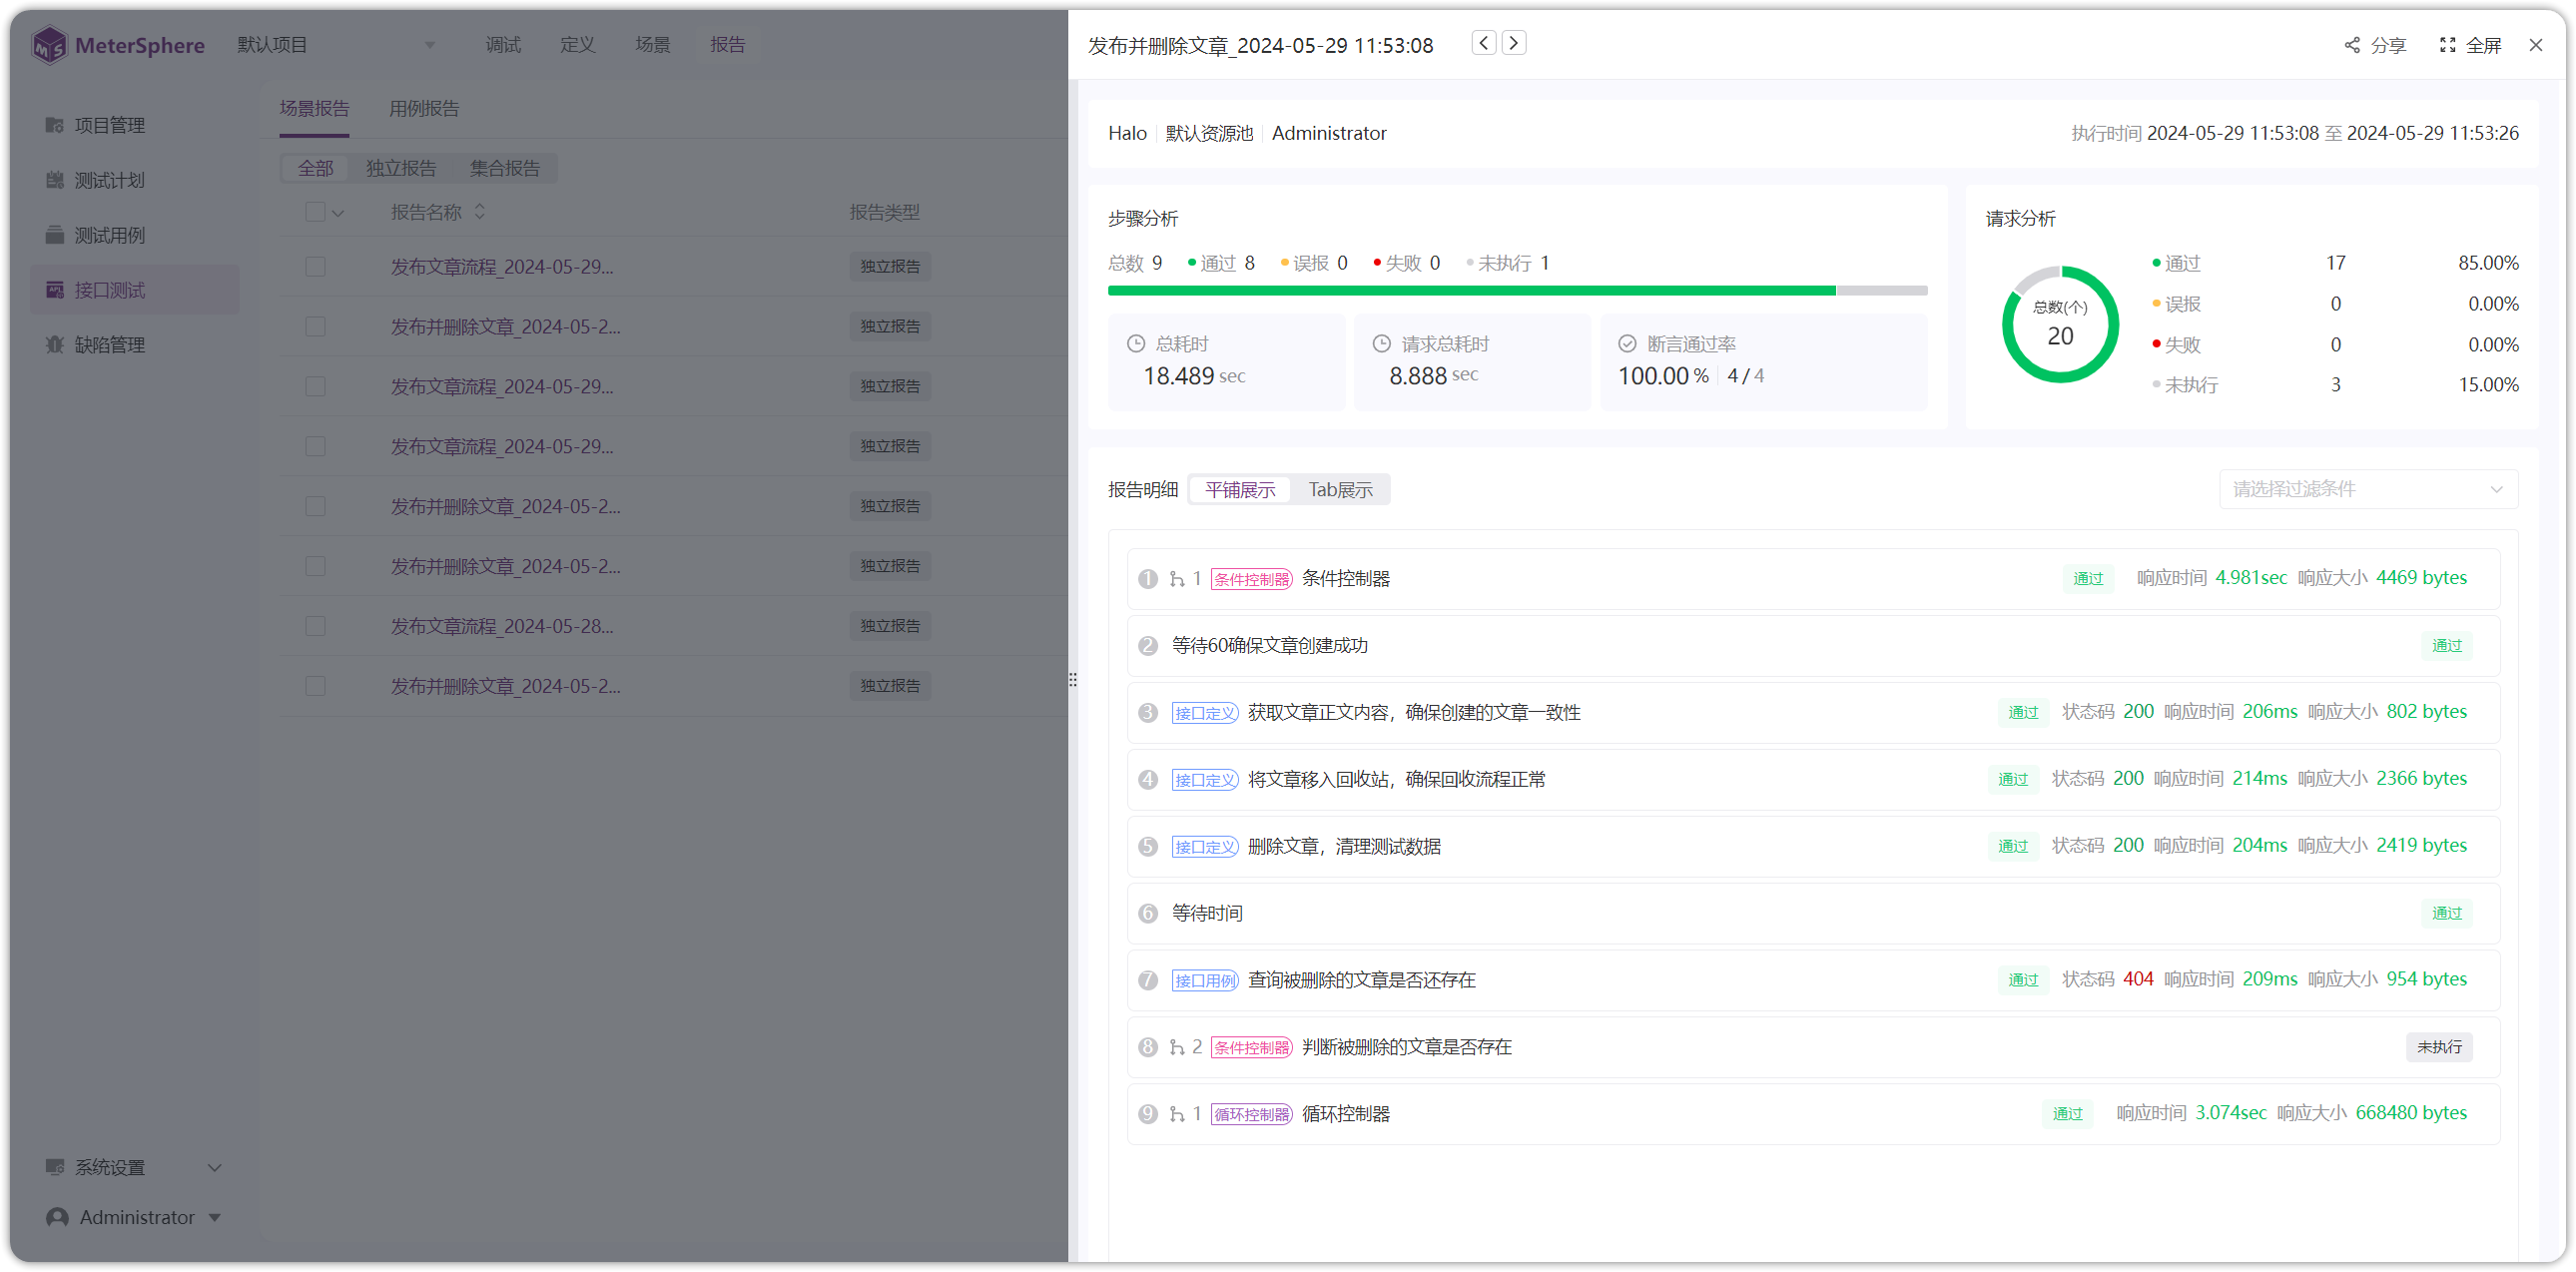Sort by 报告名称 column arrows
Viewport: 2576px width, 1272px height.
point(480,212)
